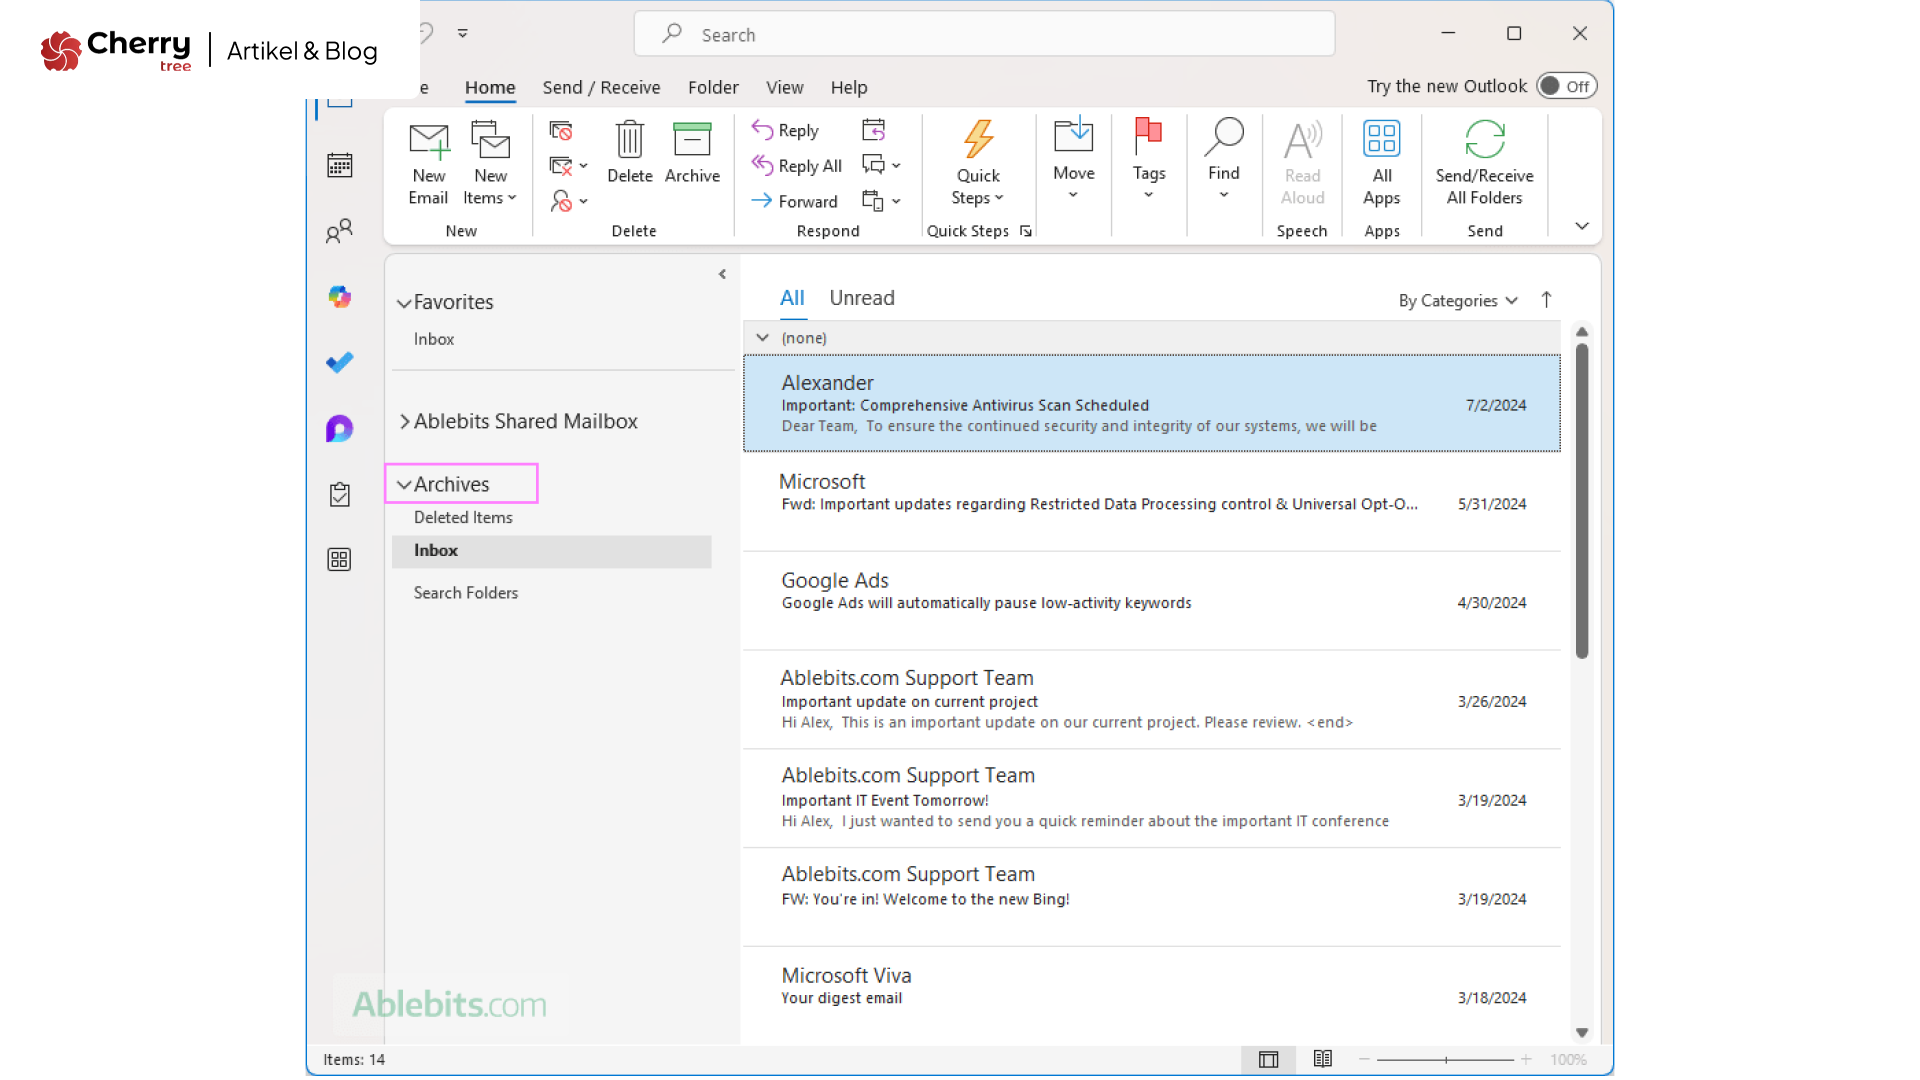Forward the selected email

[x=794, y=201]
